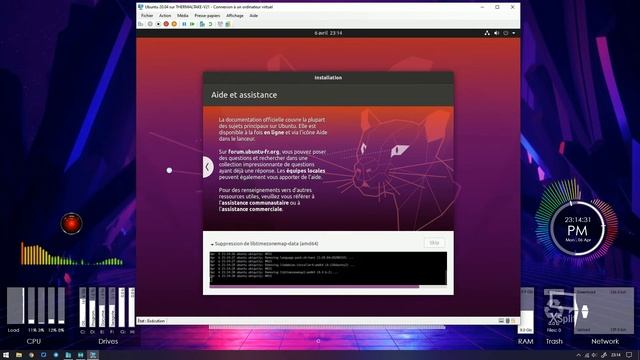Open the Fichier menu

click(147, 16)
